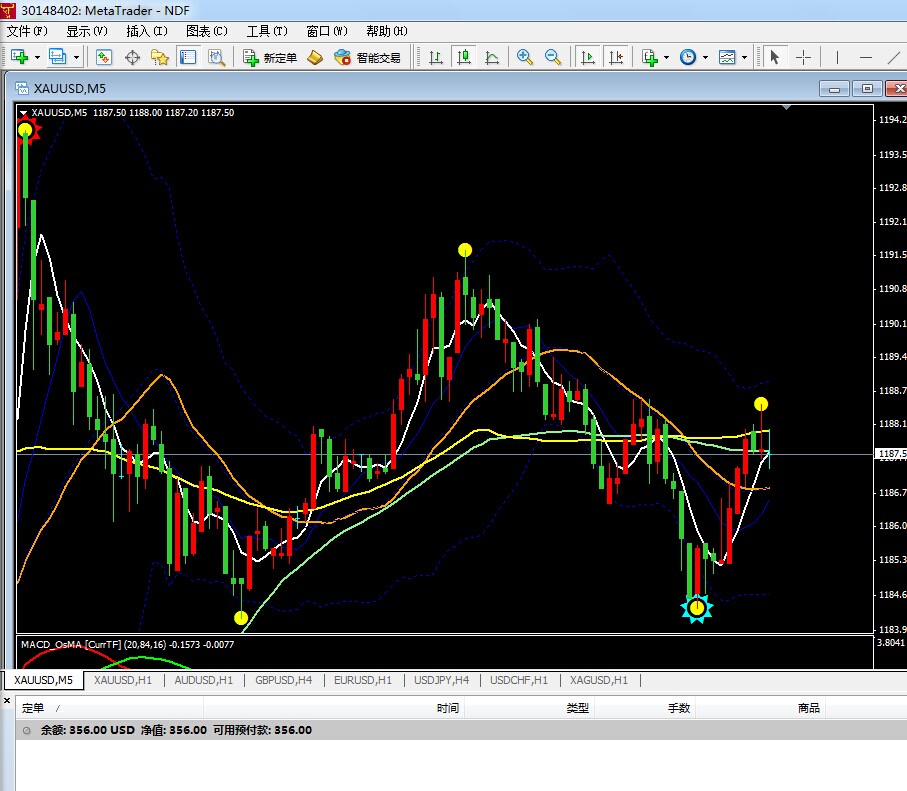Toggle the Market Watch window icon
This screenshot has height=791, width=907.
tap(104, 57)
